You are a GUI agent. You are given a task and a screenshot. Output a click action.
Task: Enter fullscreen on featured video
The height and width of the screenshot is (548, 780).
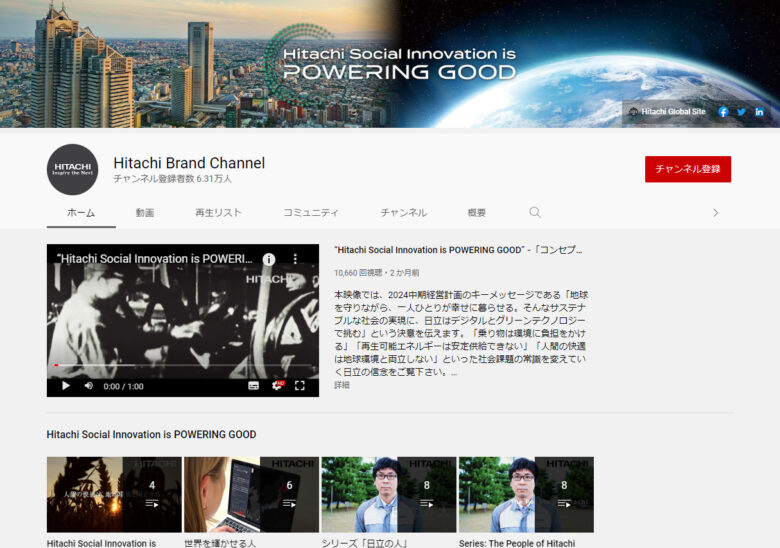point(299,386)
